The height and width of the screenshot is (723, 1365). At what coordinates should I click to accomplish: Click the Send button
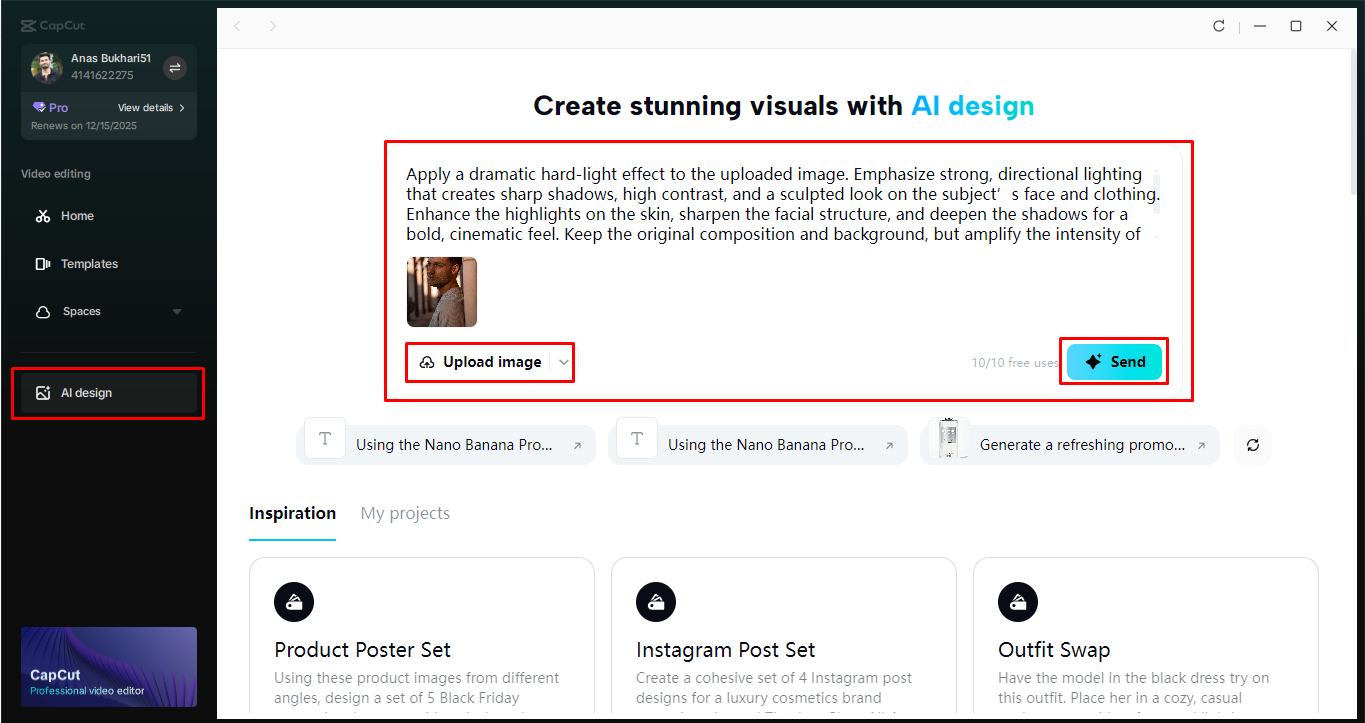(1114, 361)
